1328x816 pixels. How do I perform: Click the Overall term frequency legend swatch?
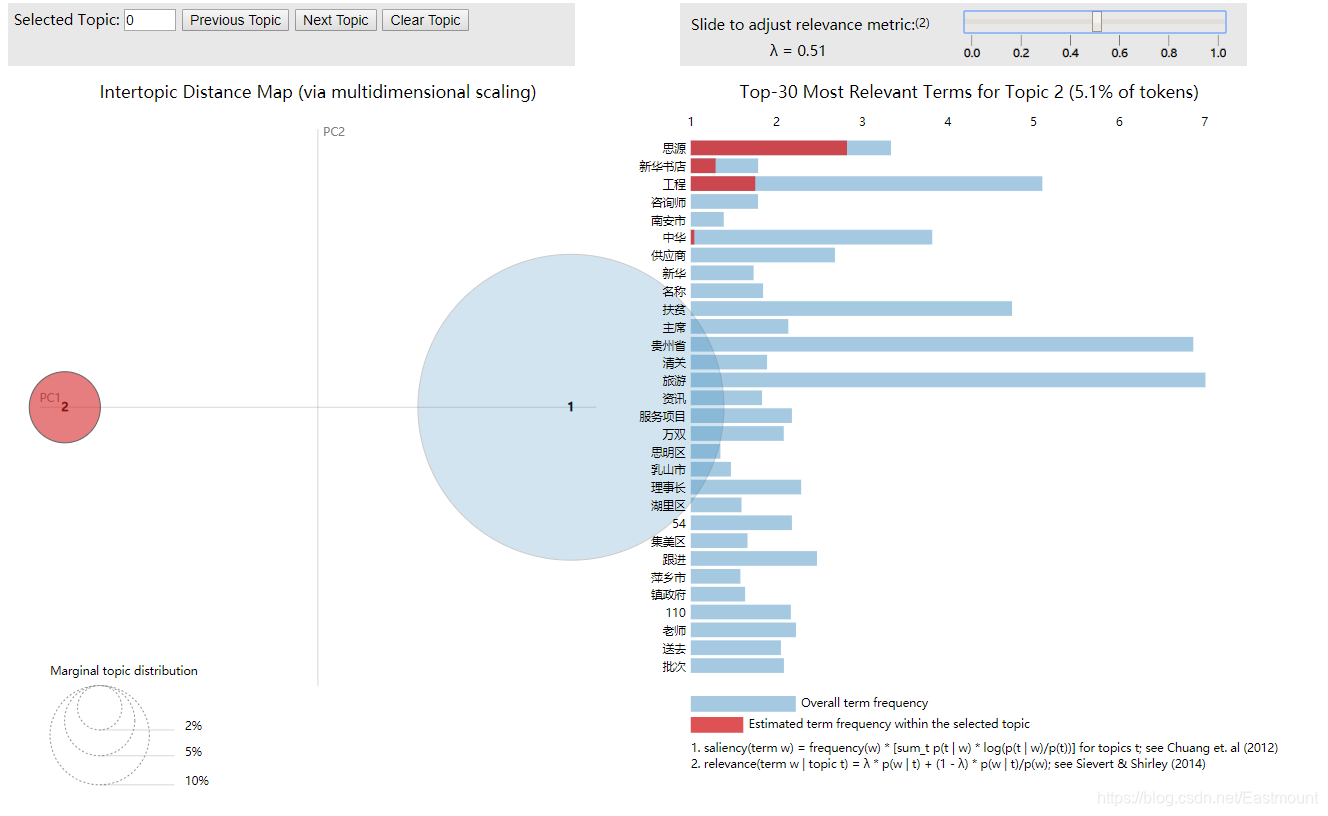[x=743, y=703]
